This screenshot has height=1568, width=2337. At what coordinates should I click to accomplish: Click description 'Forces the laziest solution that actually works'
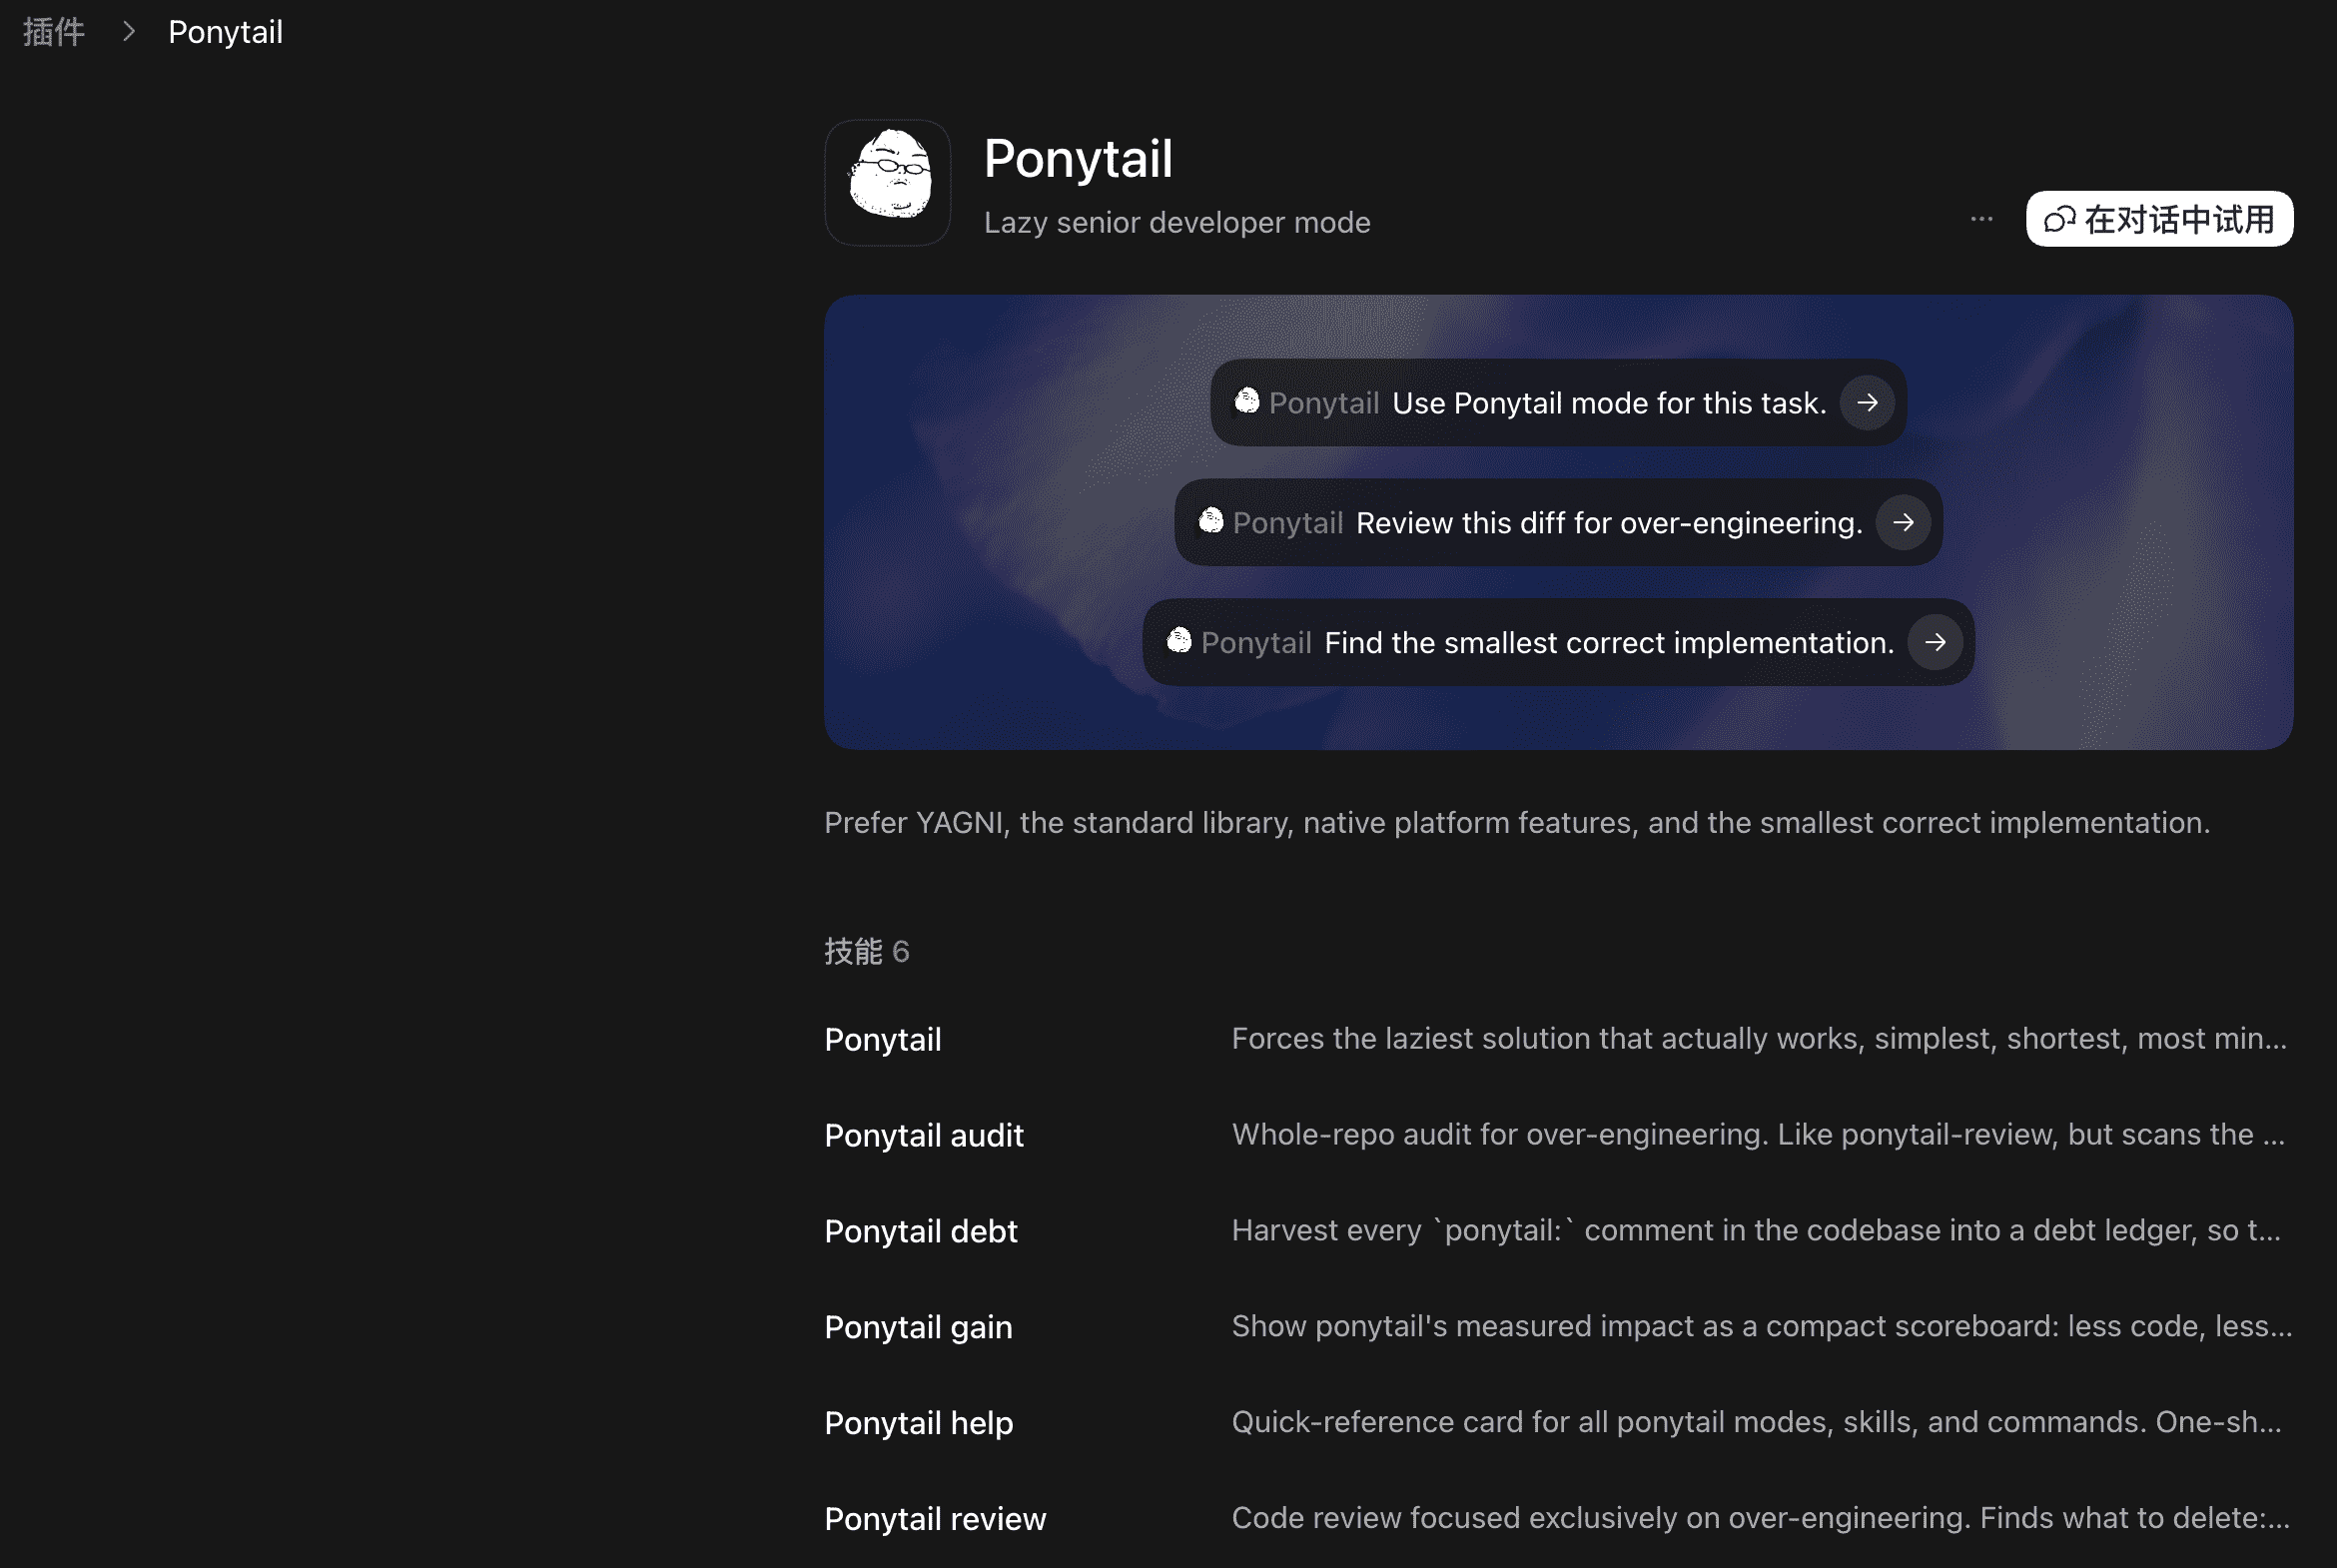click(x=1759, y=1039)
